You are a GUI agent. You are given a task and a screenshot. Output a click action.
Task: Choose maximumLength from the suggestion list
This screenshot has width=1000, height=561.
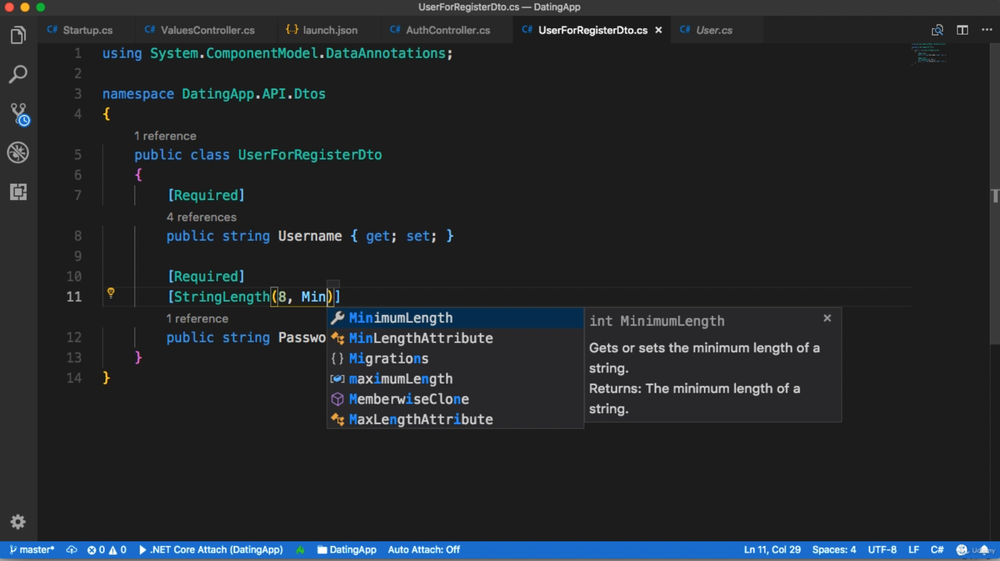pyautogui.click(x=455, y=379)
